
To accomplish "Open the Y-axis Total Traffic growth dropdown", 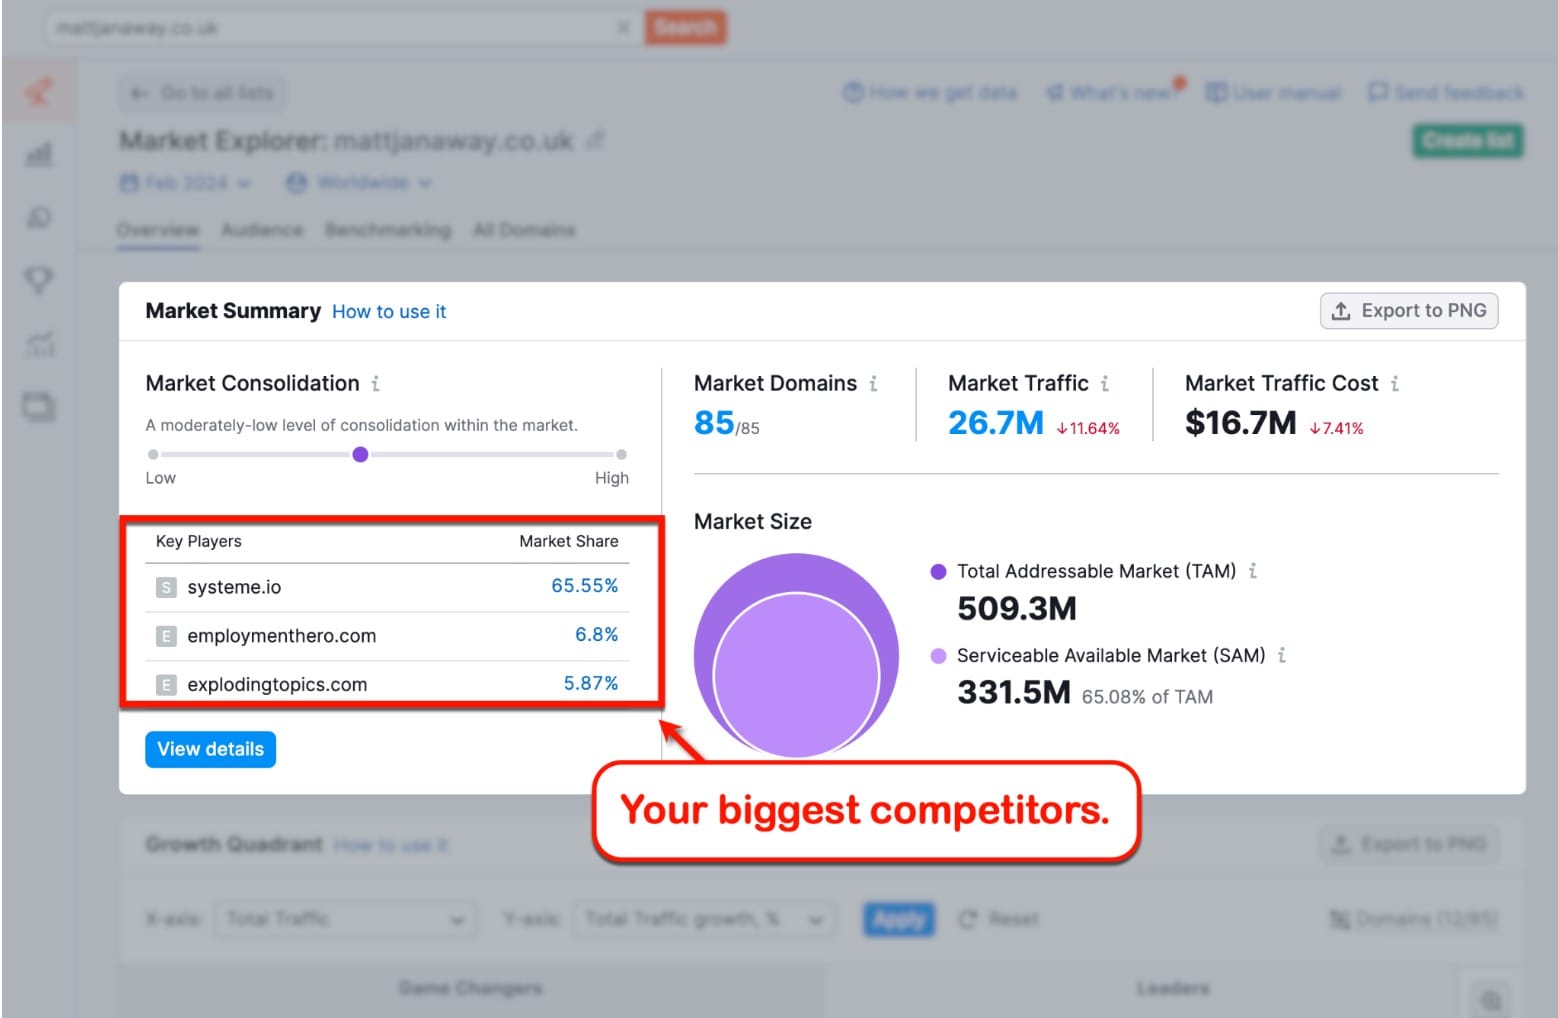I will [x=703, y=919].
